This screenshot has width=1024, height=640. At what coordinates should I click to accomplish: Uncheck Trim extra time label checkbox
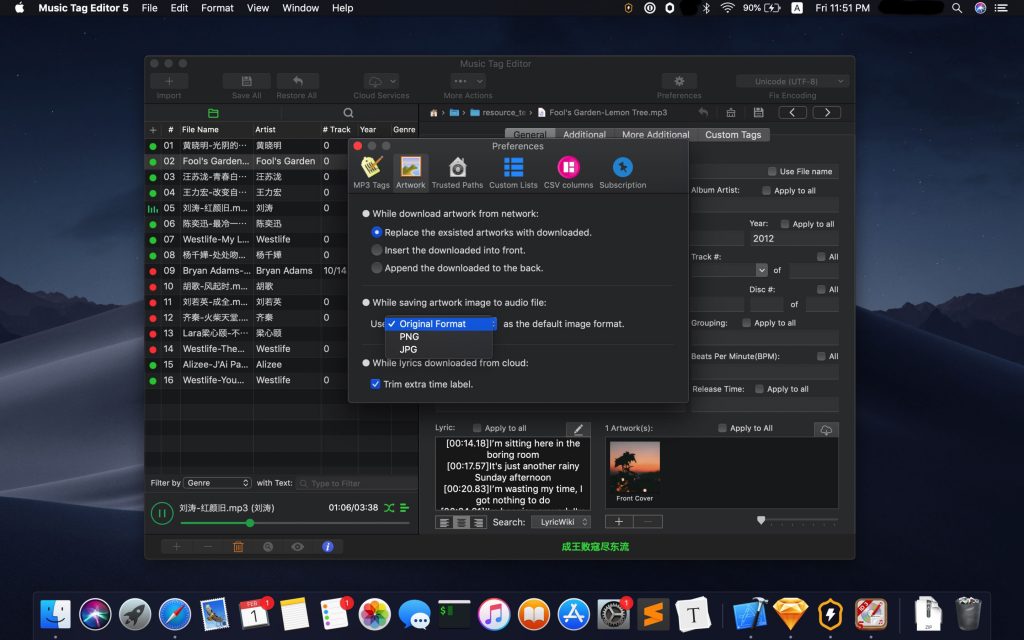pyautogui.click(x=376, y=384)
